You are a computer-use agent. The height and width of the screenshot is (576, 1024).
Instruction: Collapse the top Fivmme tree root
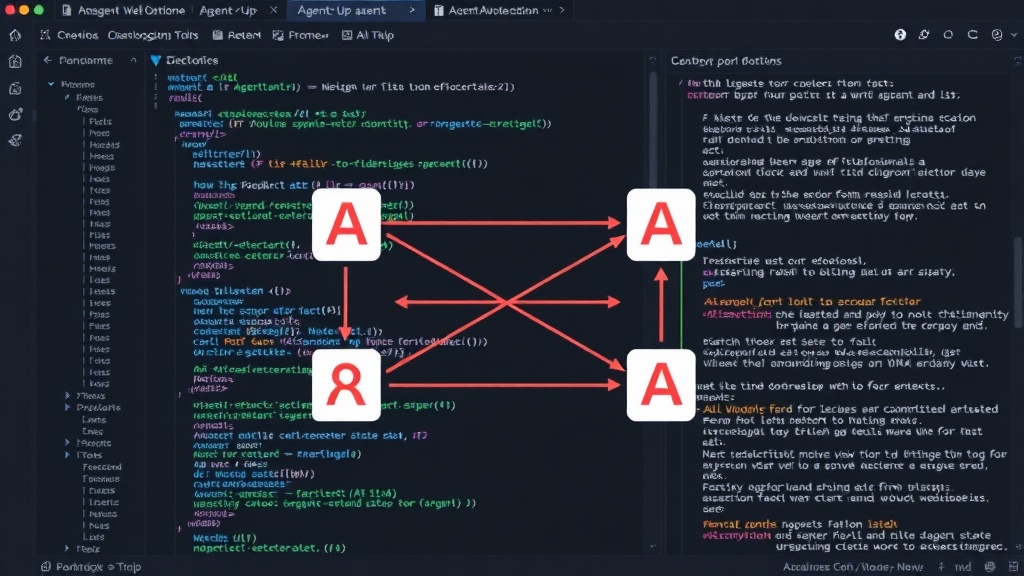point(51,84)
